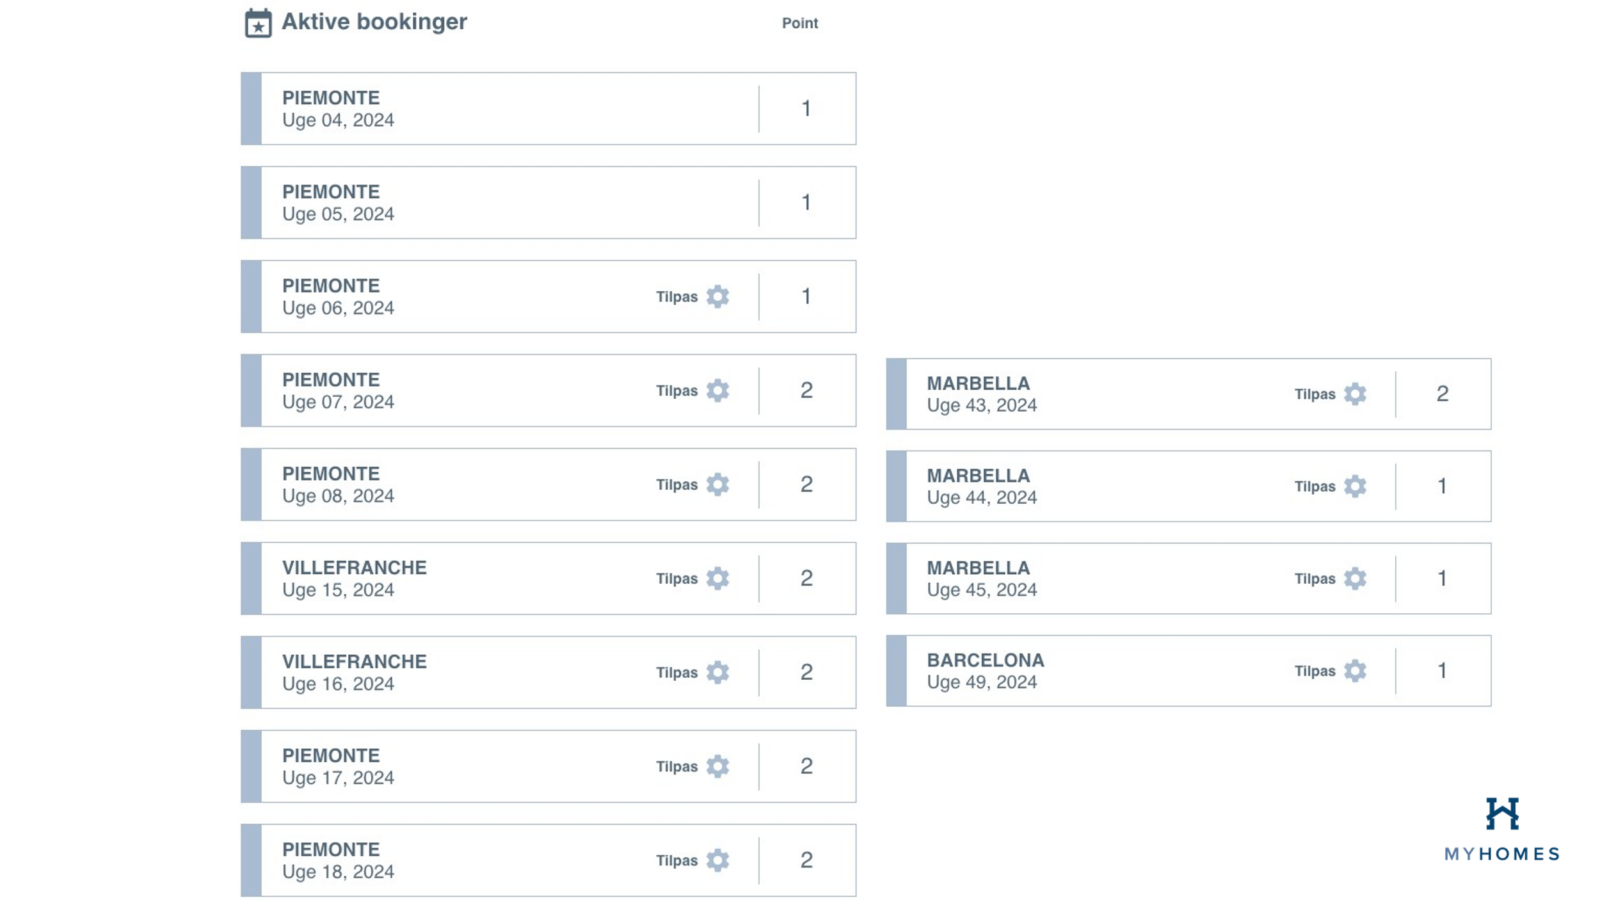
Task: Click Tilpas for Marbella Uge 44
Action: (x=1314, y=487)
